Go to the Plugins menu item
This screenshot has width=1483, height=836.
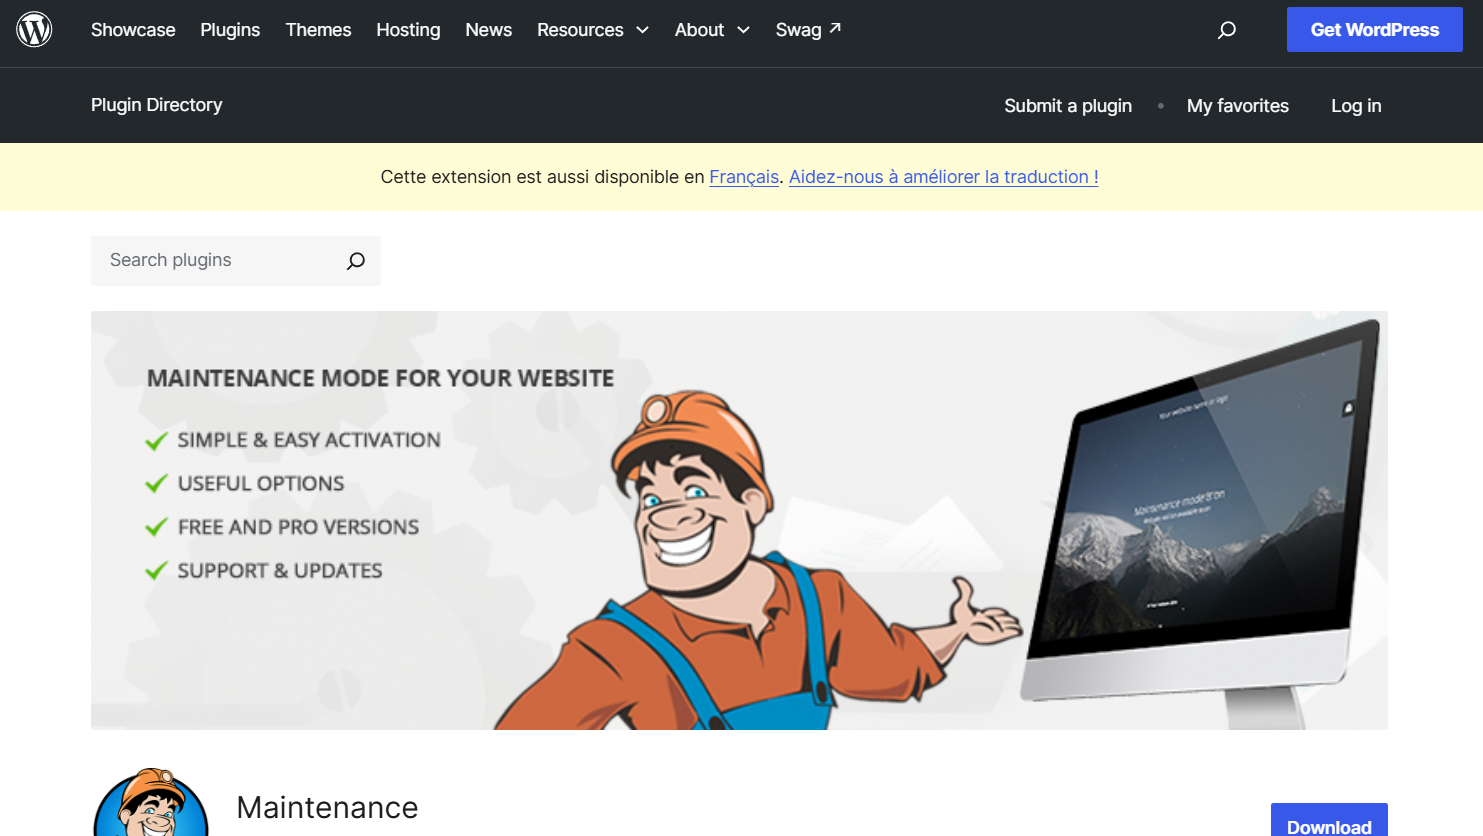point(230,30)
